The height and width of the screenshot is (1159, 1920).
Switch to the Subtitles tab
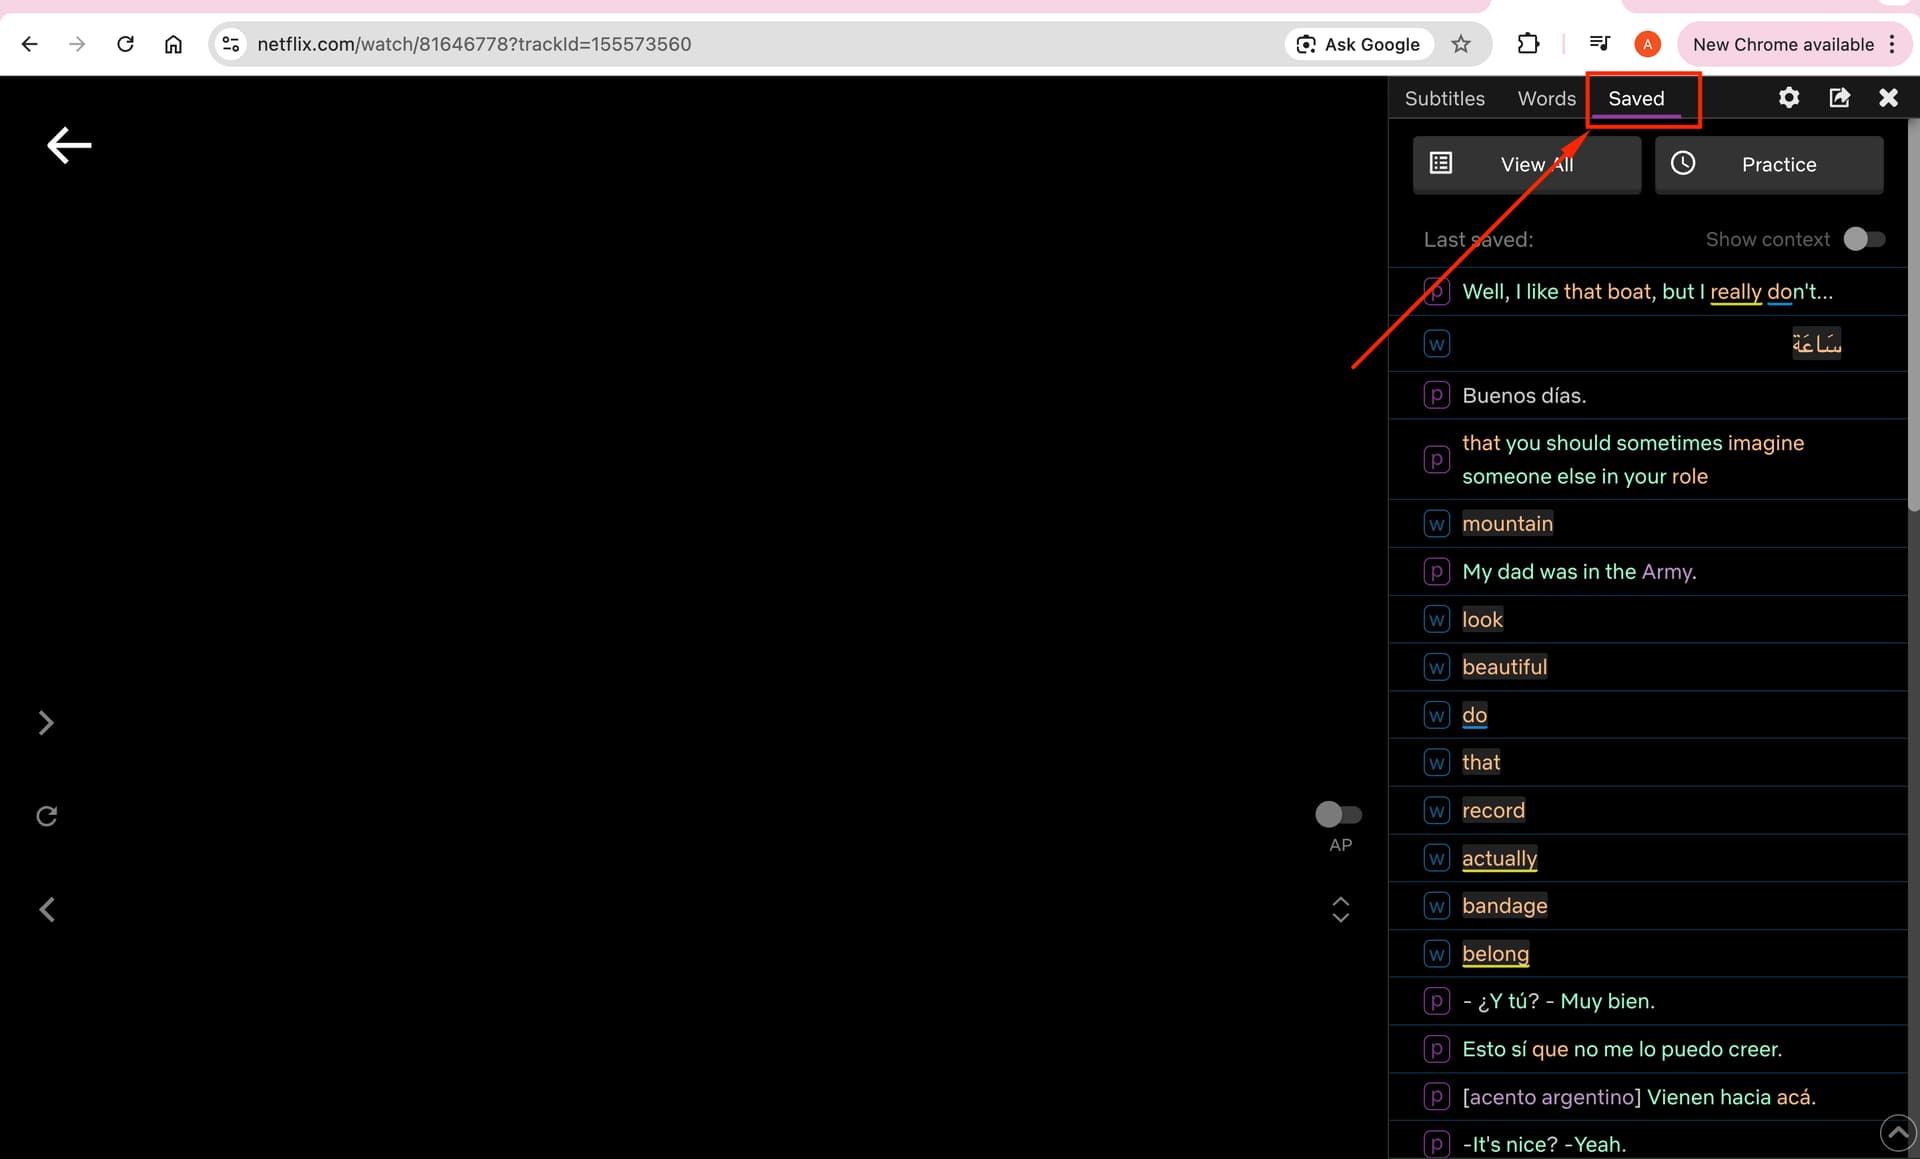tap(1444, 98)
